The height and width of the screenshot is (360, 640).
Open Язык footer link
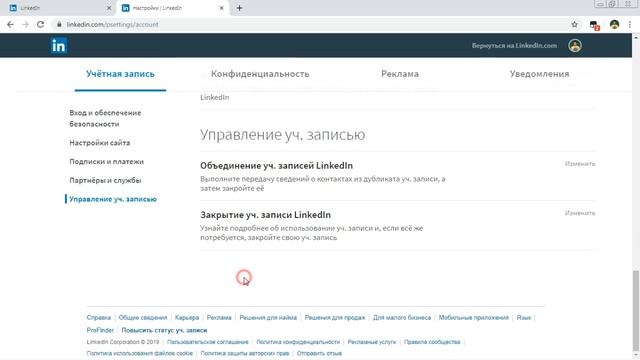(x=524, y=318)
